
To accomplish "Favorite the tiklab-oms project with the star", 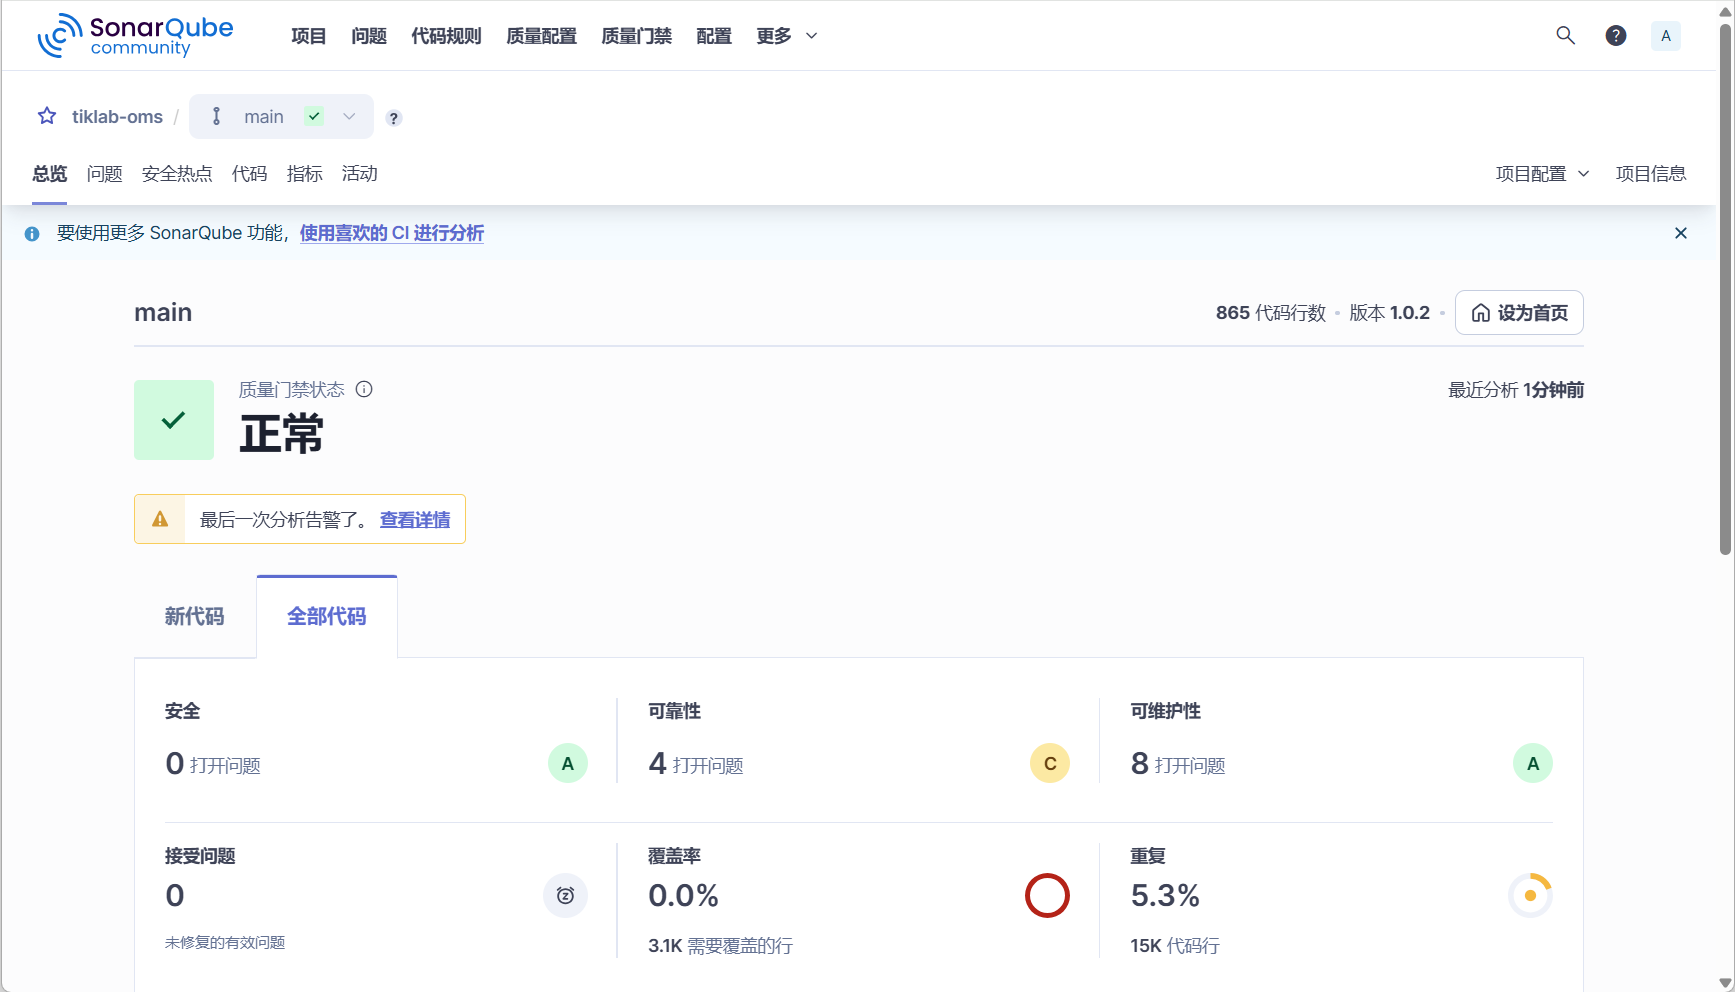I will tap(47, 116).
